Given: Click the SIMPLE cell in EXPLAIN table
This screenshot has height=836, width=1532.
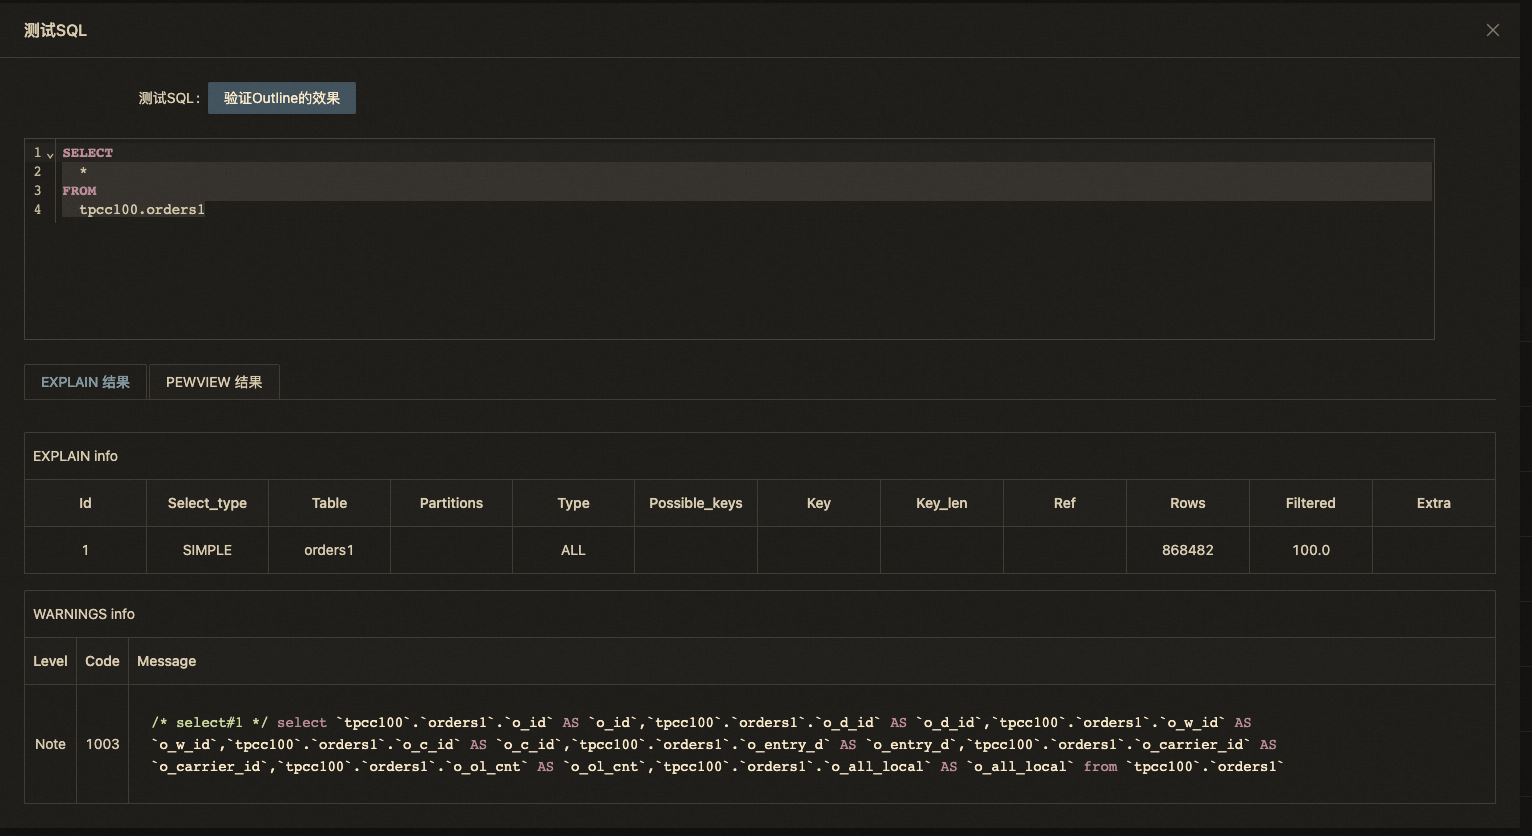Looking at the screenshot, I should [x=207, y=550].
